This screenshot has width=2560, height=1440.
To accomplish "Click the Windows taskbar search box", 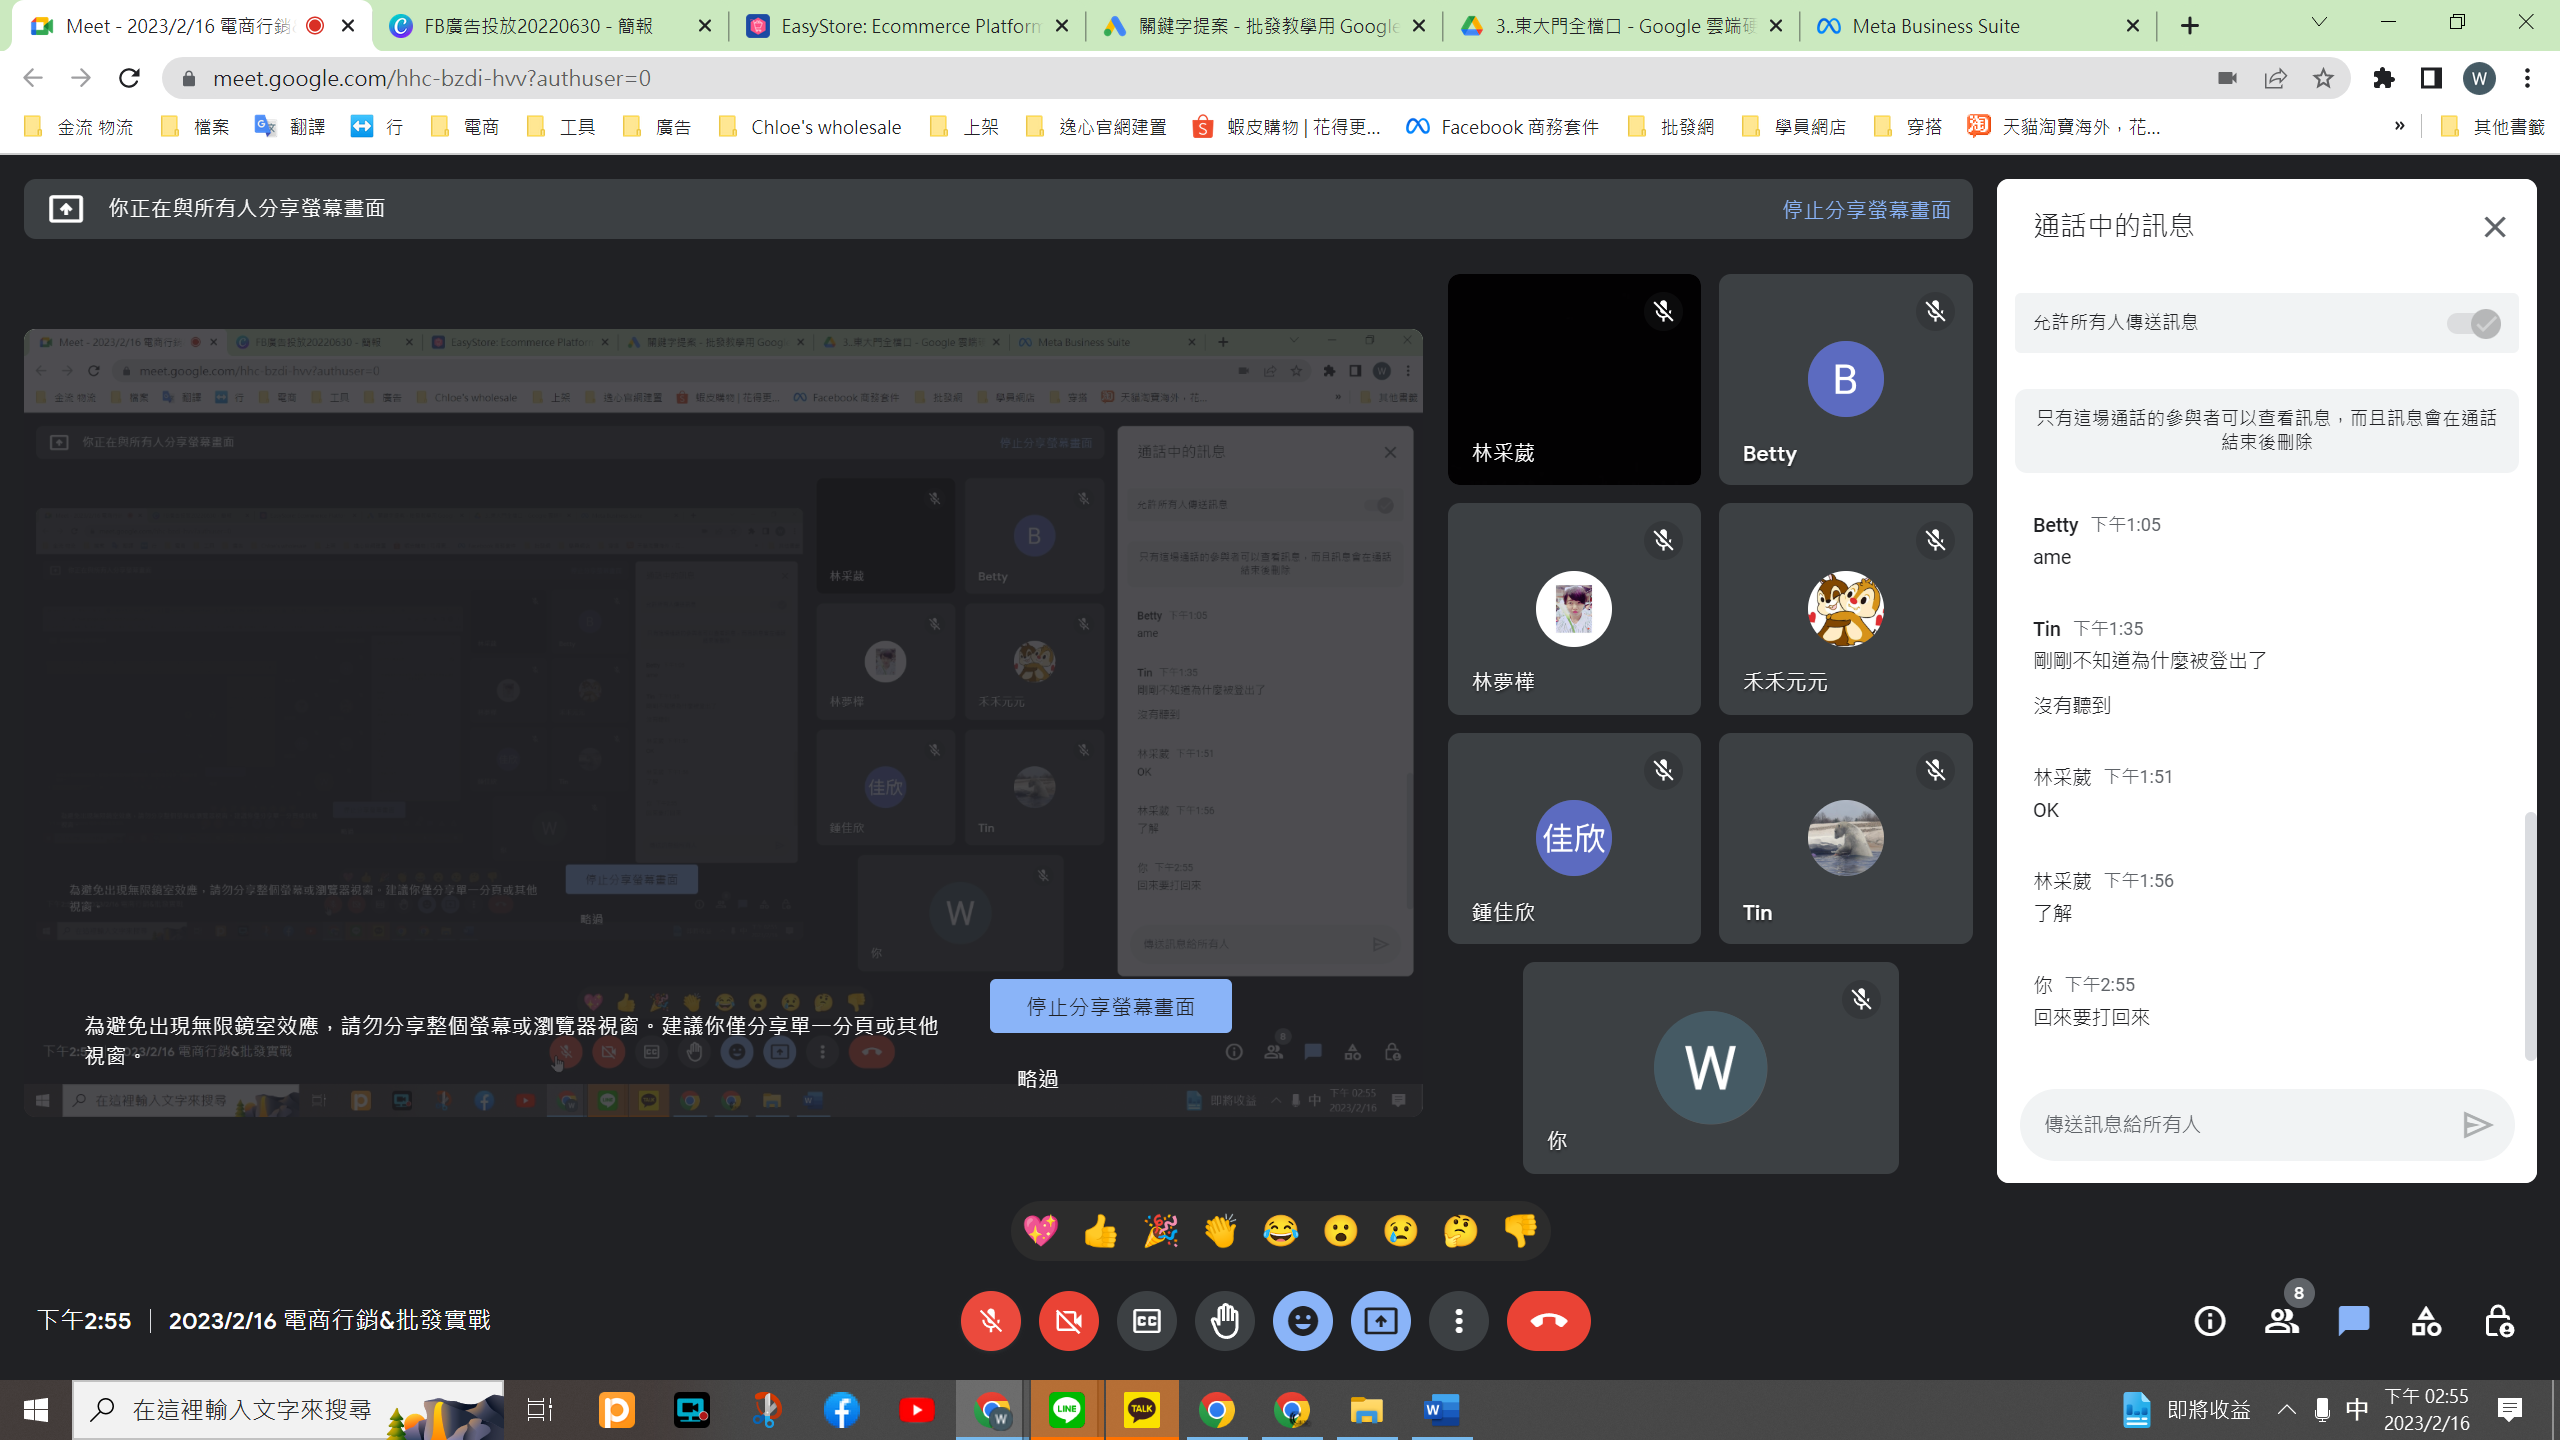I will tap(288, 1410).
